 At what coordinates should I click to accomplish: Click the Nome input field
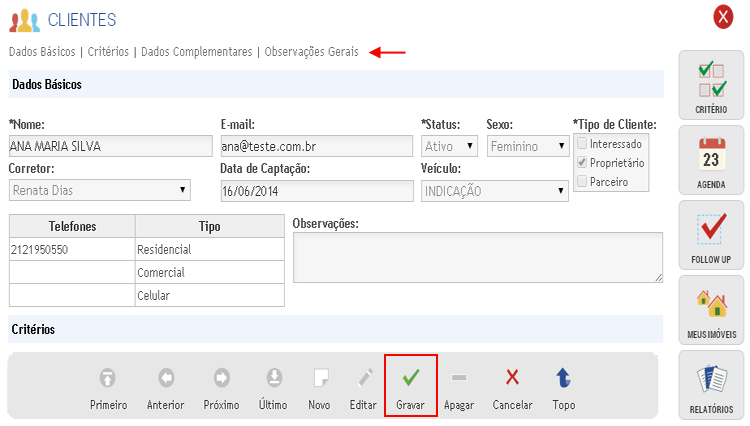110,146
